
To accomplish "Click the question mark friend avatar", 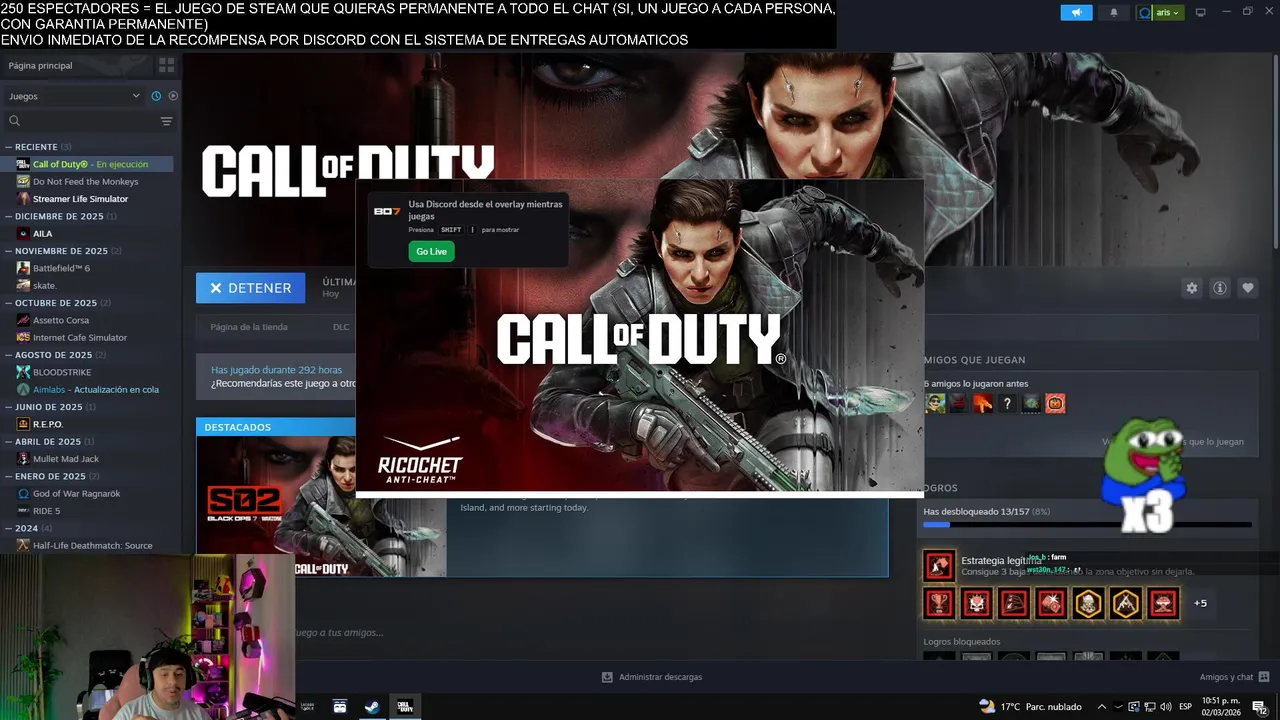I will click(1007, 403).
